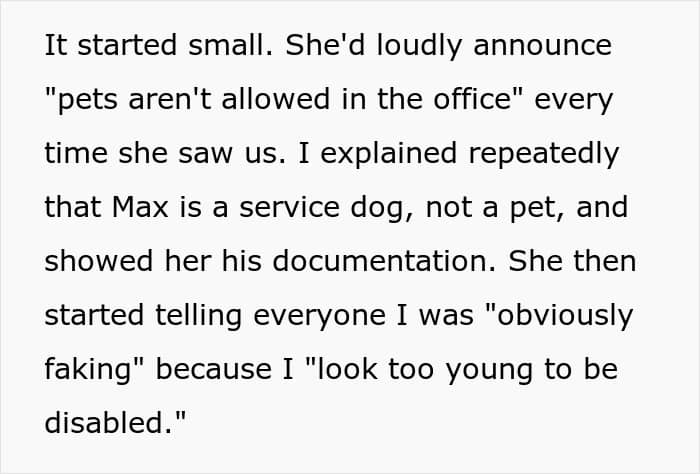700x474 pixels.
Task: Click the quoted word "obviously"
Action: pos(558,315)
